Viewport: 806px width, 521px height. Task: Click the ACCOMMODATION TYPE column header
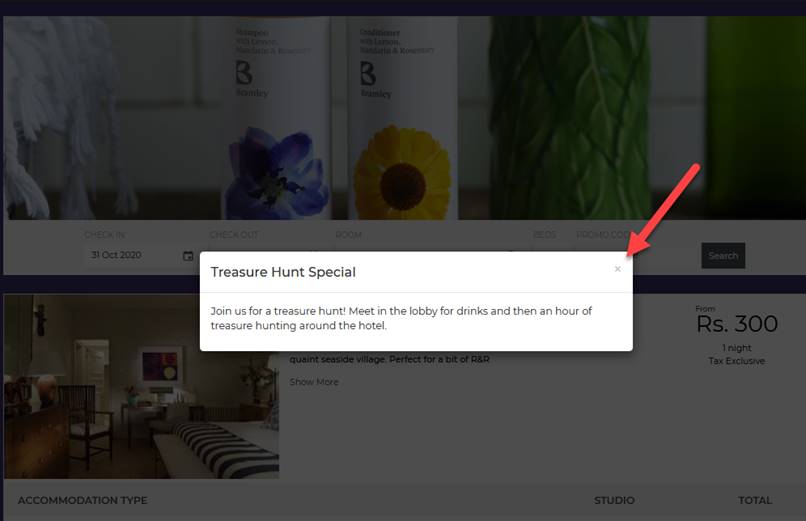coord(83,500)
